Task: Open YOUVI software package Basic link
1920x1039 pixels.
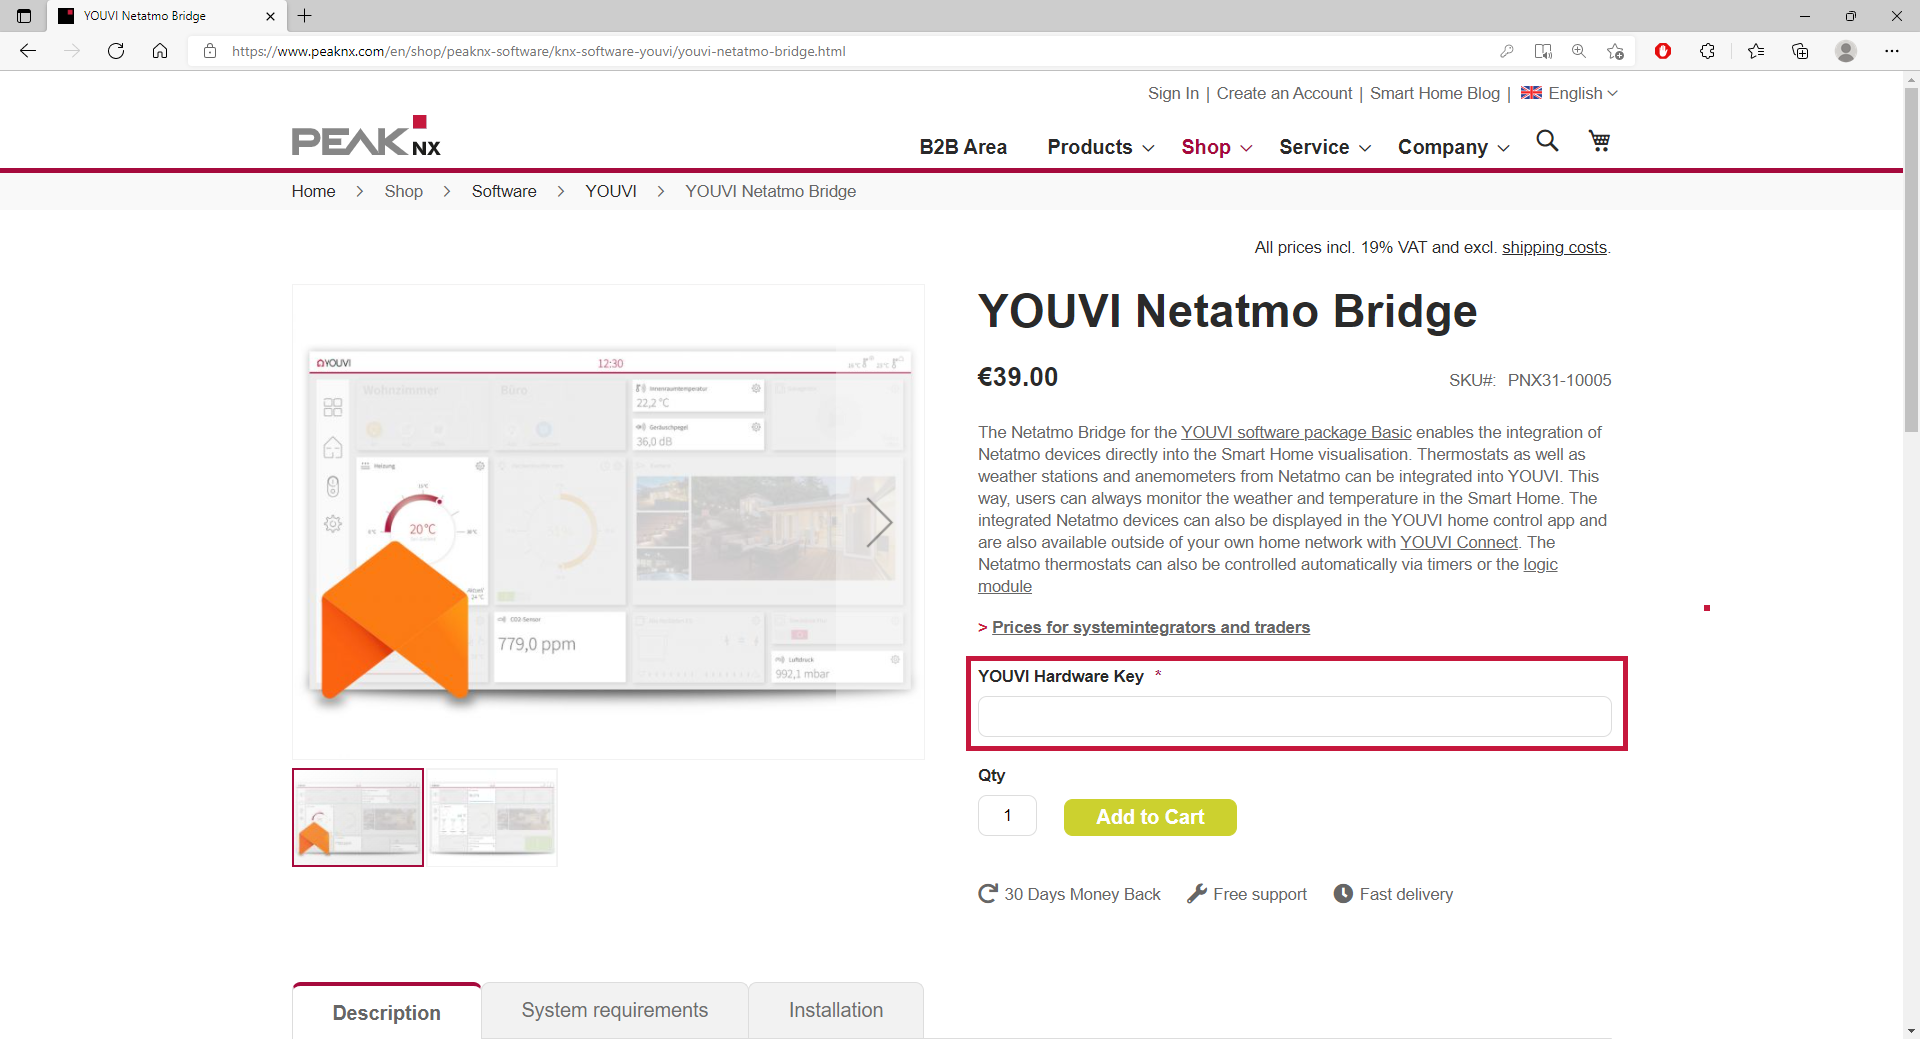Action: (x=1296, y=432)
